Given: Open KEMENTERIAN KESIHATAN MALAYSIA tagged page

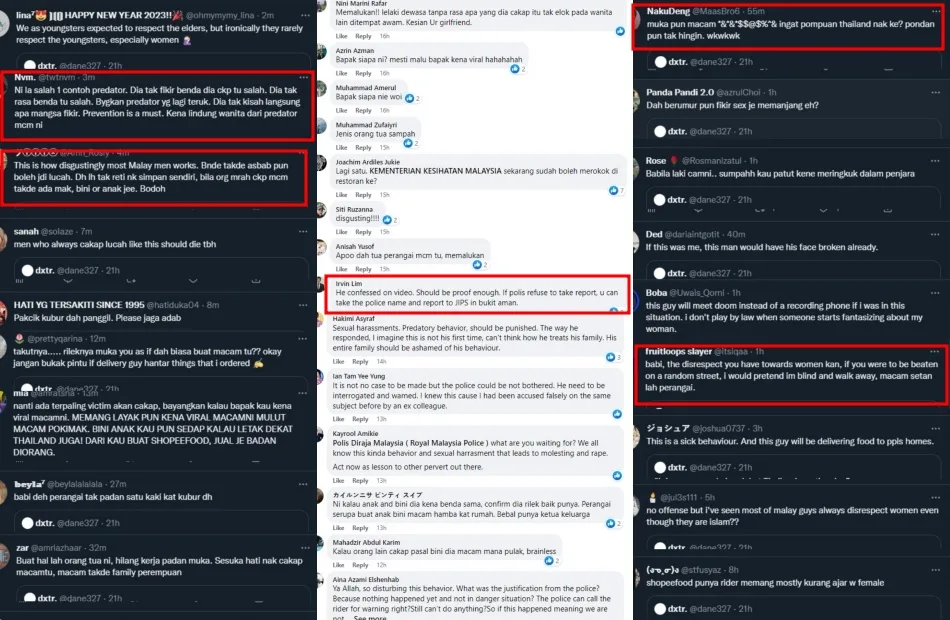Looking at the screenshot, I should [x=435, y=172].
